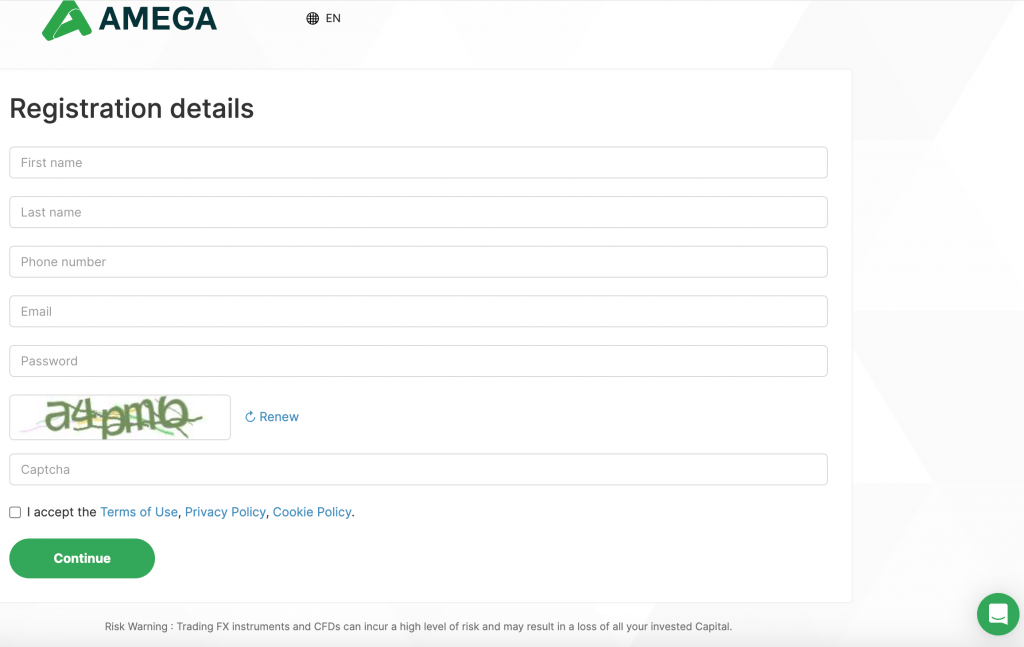Open the Privacy Policy link
This screenshot has height=647, width=1024.
click(x=225, y=512)
